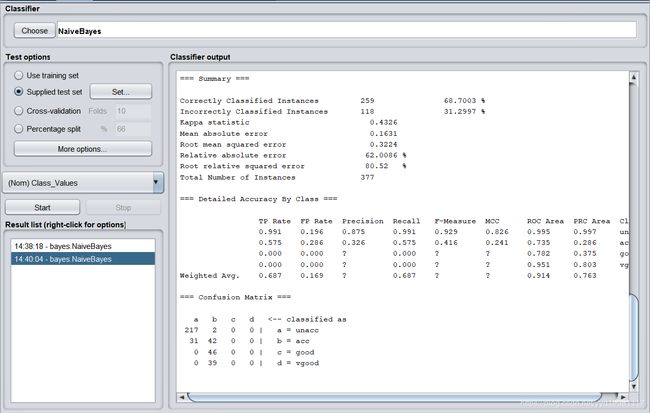
Task: Click the "Relative absolute error" line
Action: coord(293,155)
